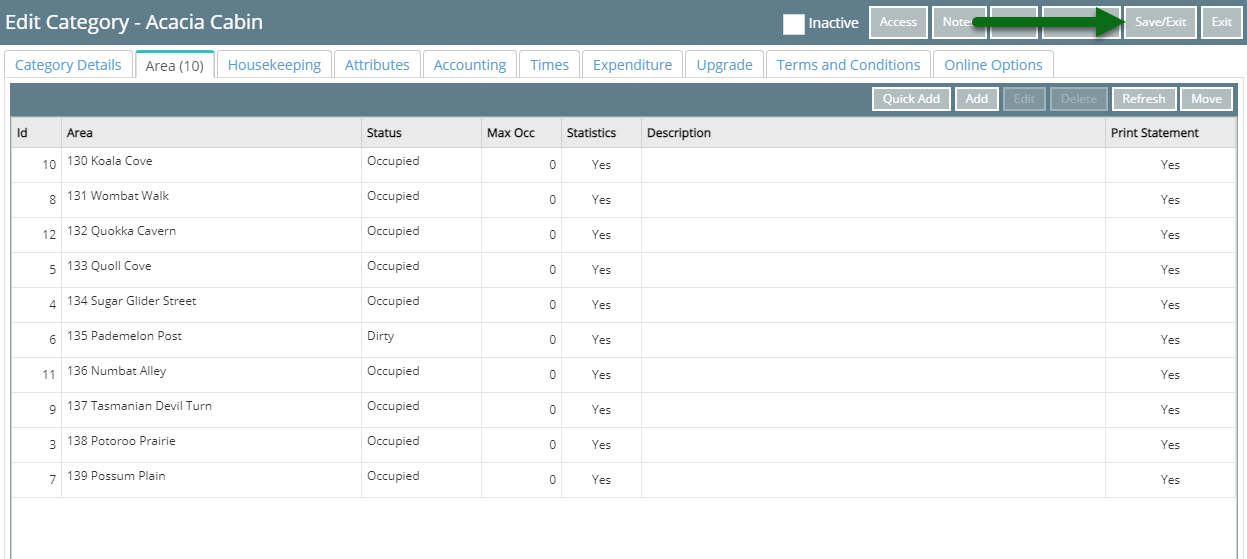Switch to the Online Options tab
Viewport: 1247px width, 559px height.
tap(993, 65)
